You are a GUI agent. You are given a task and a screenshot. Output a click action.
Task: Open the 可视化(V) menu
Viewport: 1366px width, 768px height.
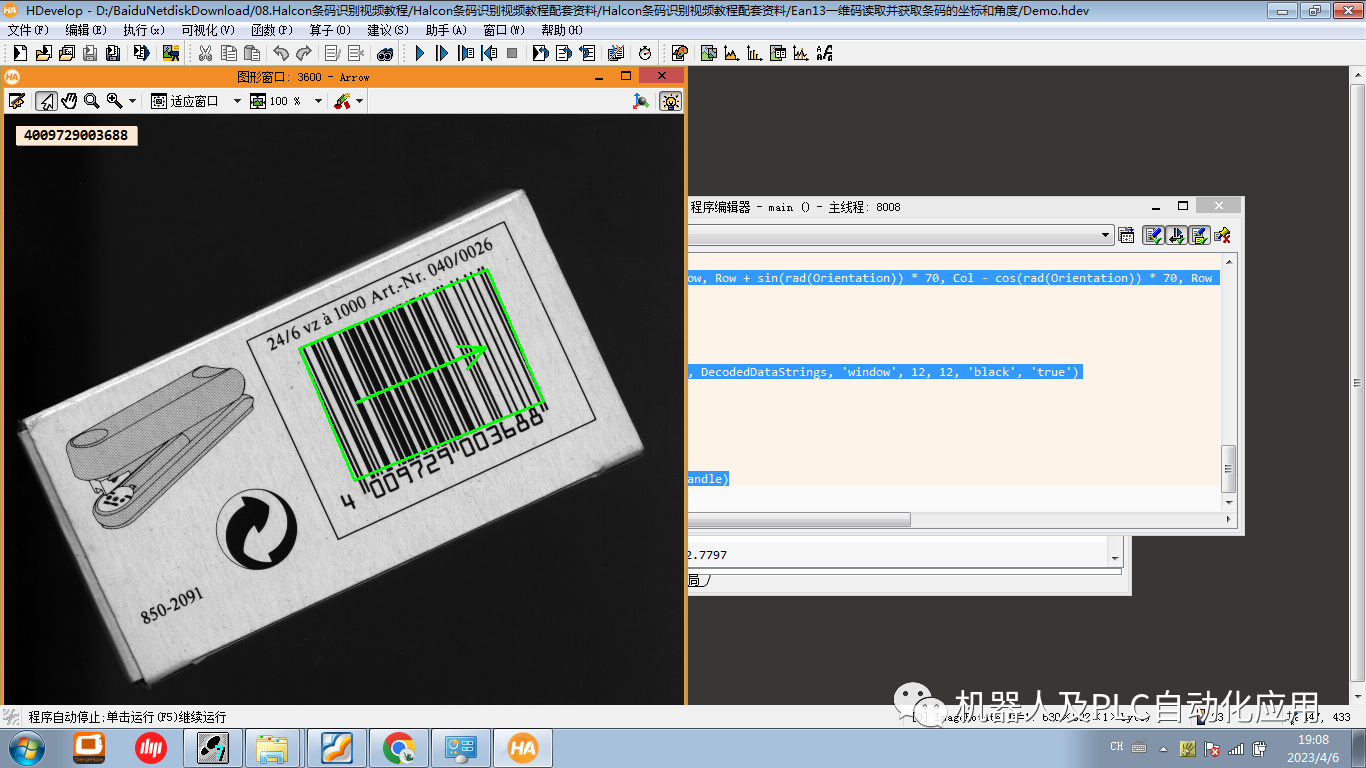207,30
